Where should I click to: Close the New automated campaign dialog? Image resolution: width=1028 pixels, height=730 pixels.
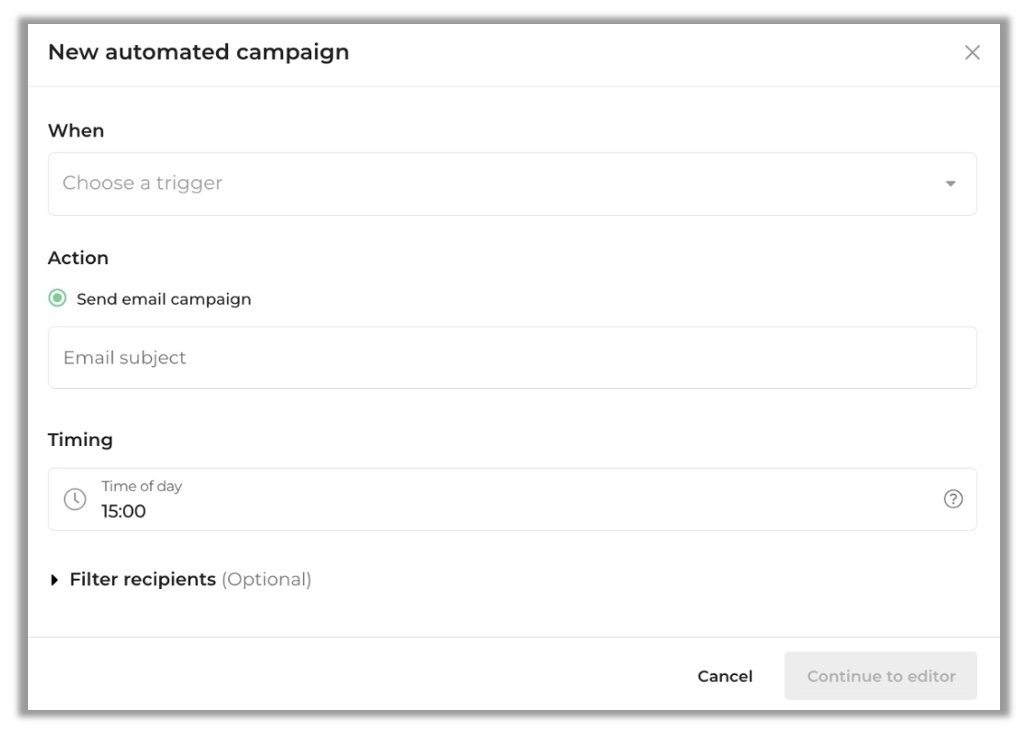pos(972,53)
